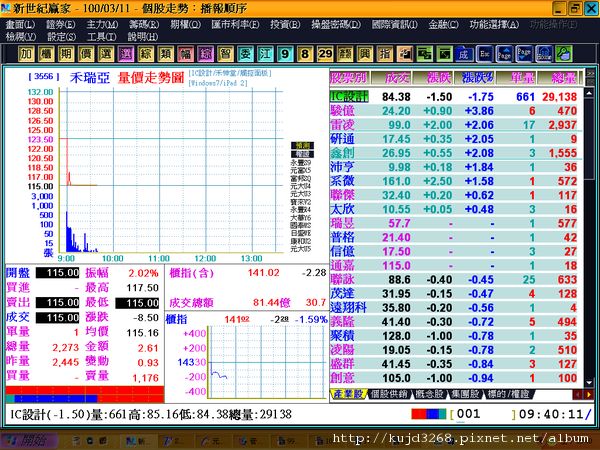Select the 雷凌 stock row

click(456, 125)
